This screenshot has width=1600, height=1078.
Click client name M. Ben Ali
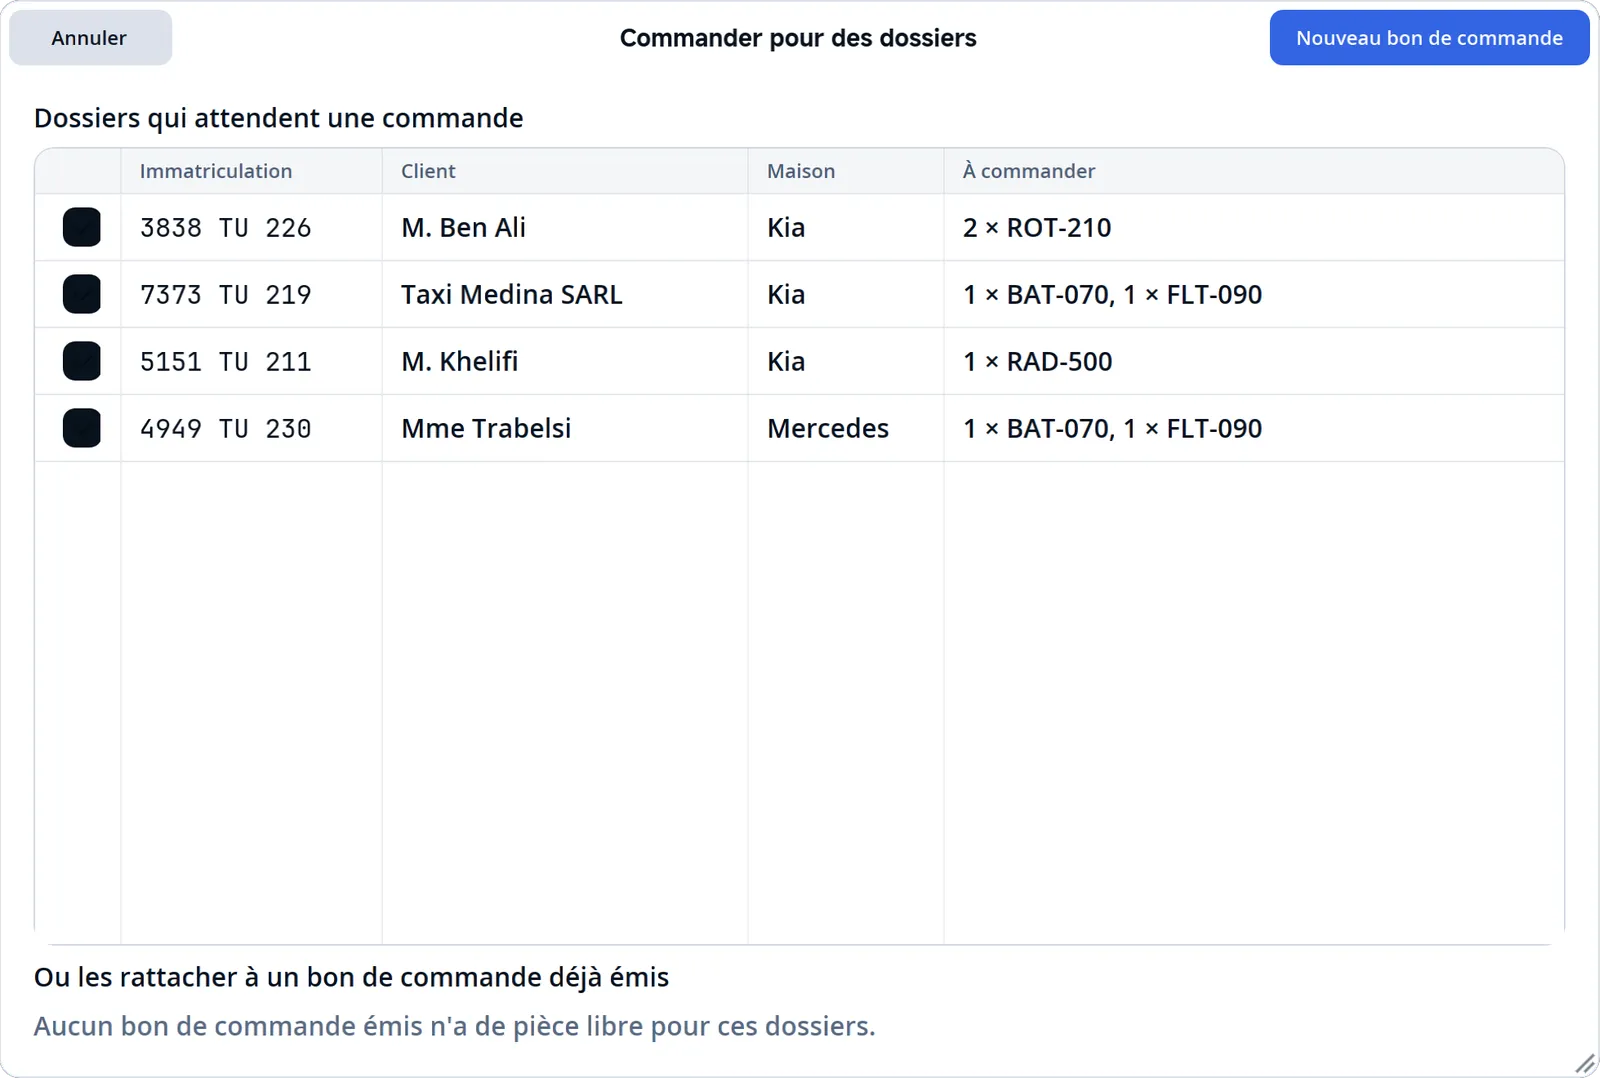click(463, 228)
